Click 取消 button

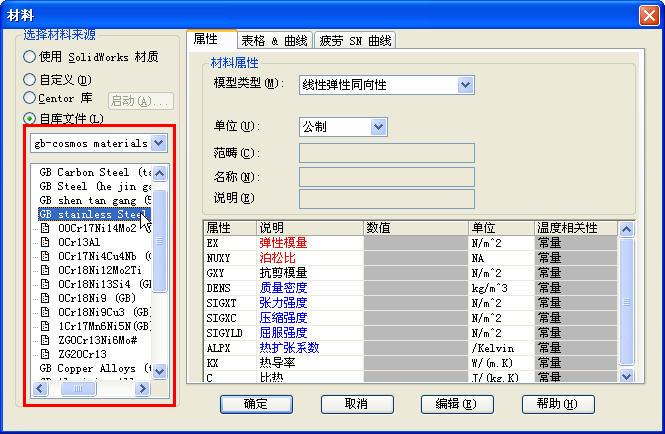(357, 404)
